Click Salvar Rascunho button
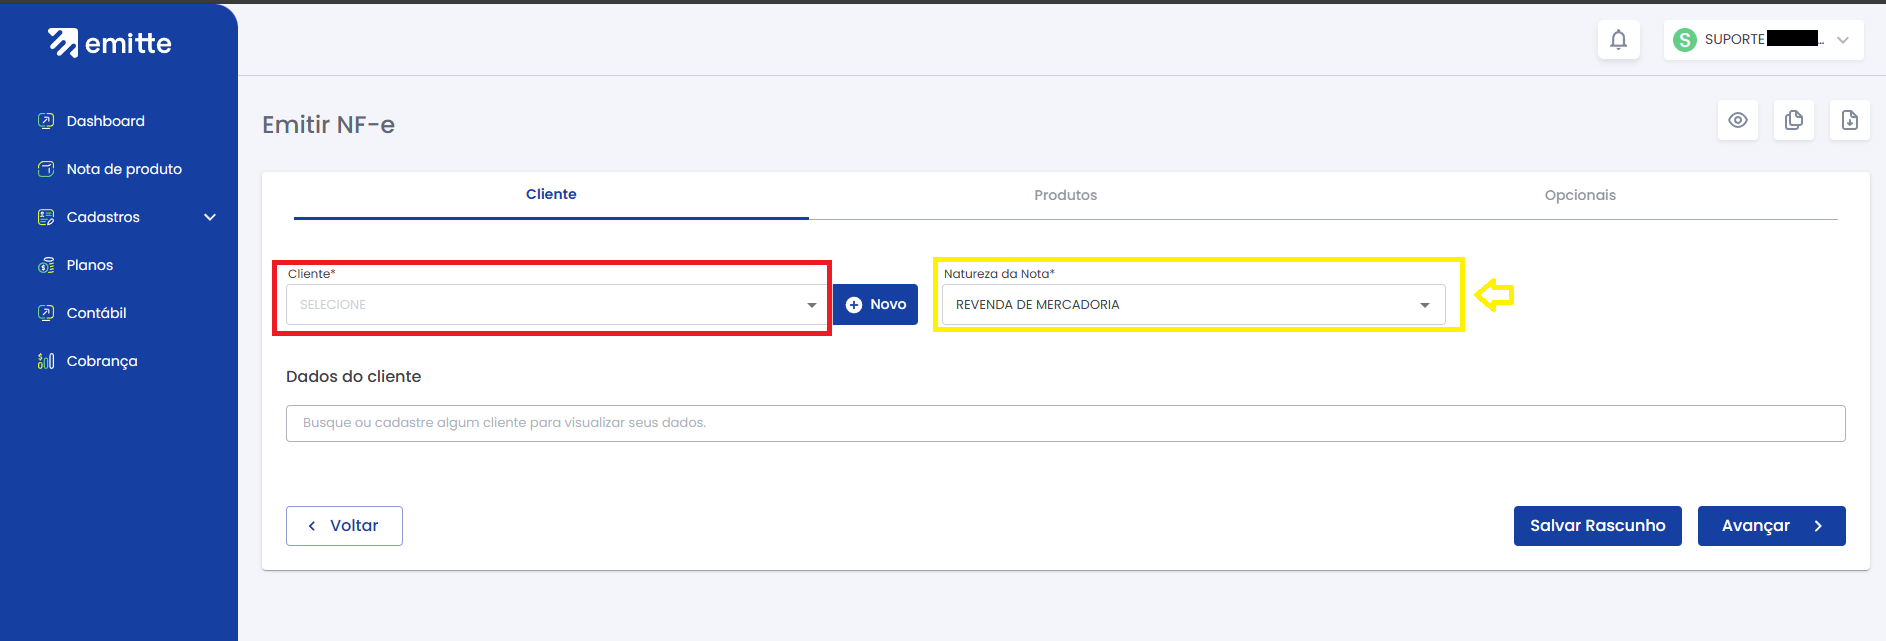Image resolution: width=1886 pixels, height=641 pixels. 1597,526
